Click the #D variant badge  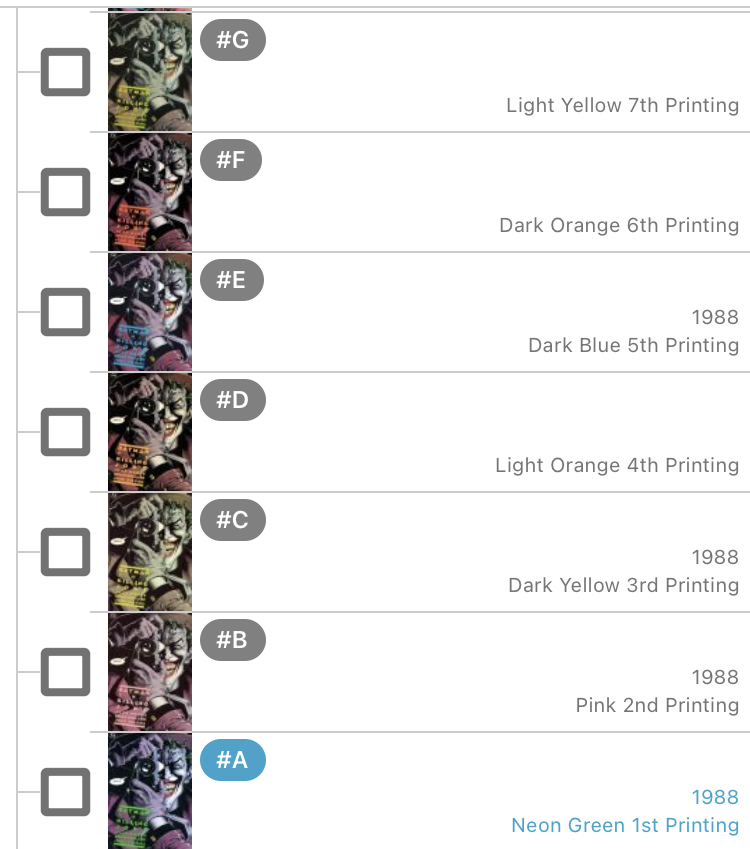pyautogui.click(x=233, y=400)
